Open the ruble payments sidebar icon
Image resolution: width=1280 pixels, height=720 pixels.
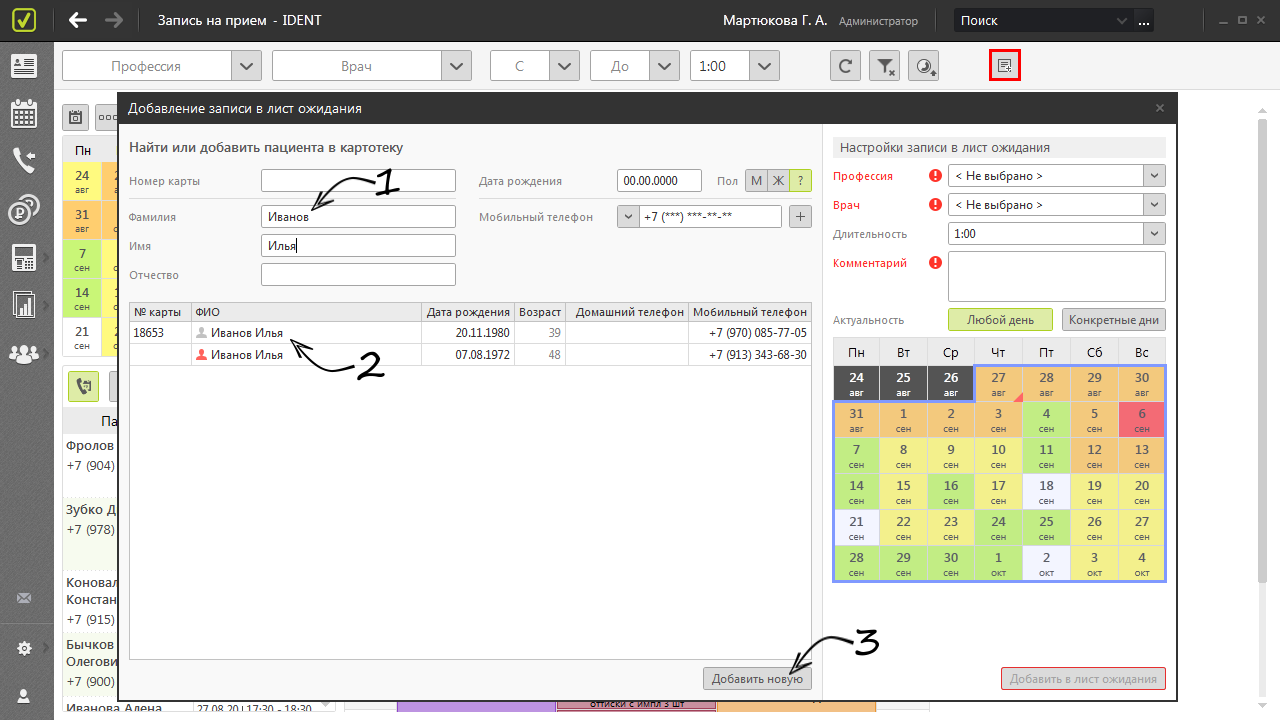pyautogui.click(x=24, y=209)
